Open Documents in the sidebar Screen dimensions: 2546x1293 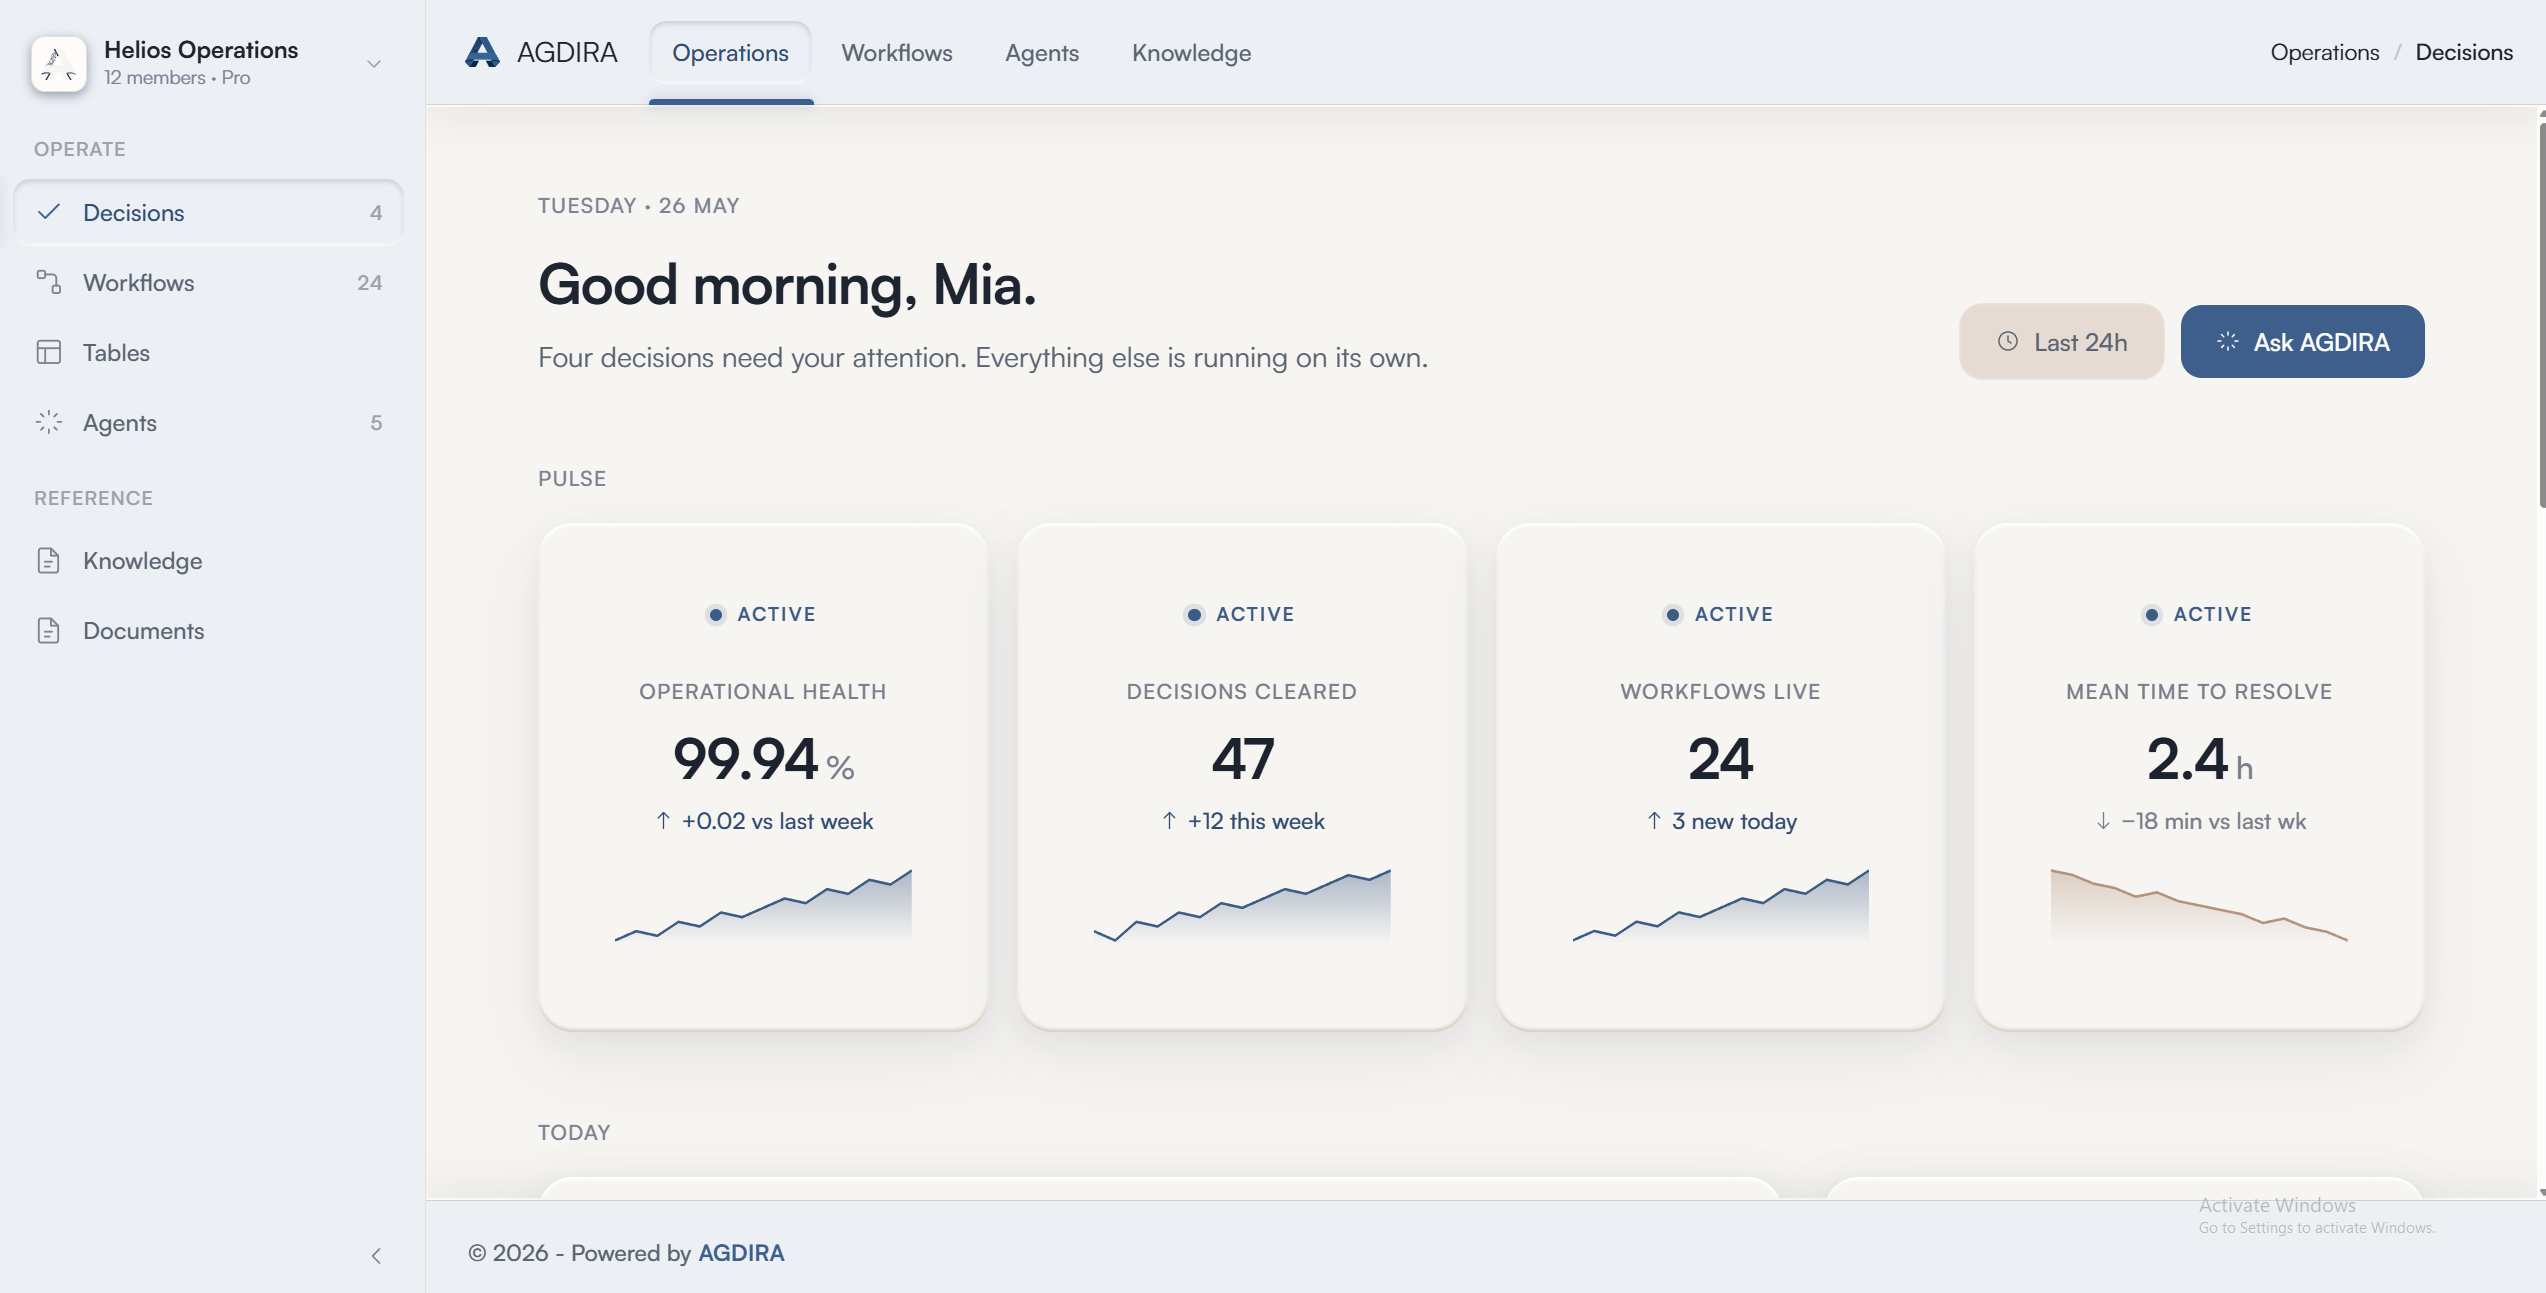coord(209,630)
